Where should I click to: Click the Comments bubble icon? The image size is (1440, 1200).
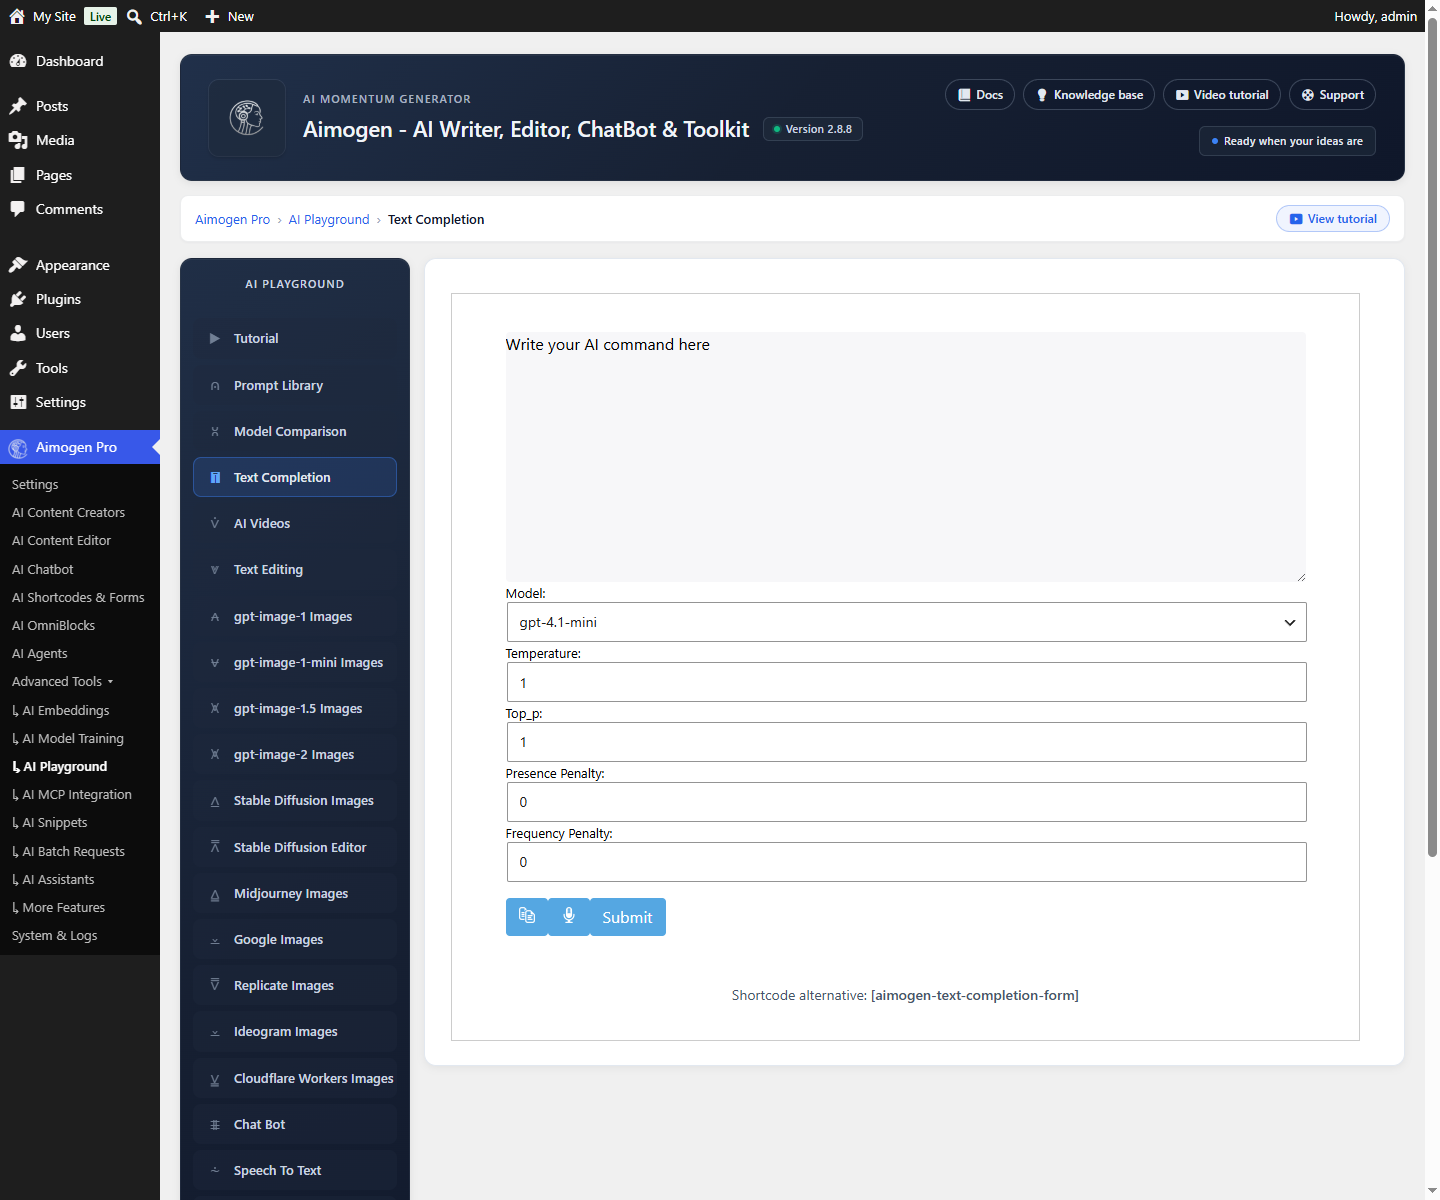point(18,209)
